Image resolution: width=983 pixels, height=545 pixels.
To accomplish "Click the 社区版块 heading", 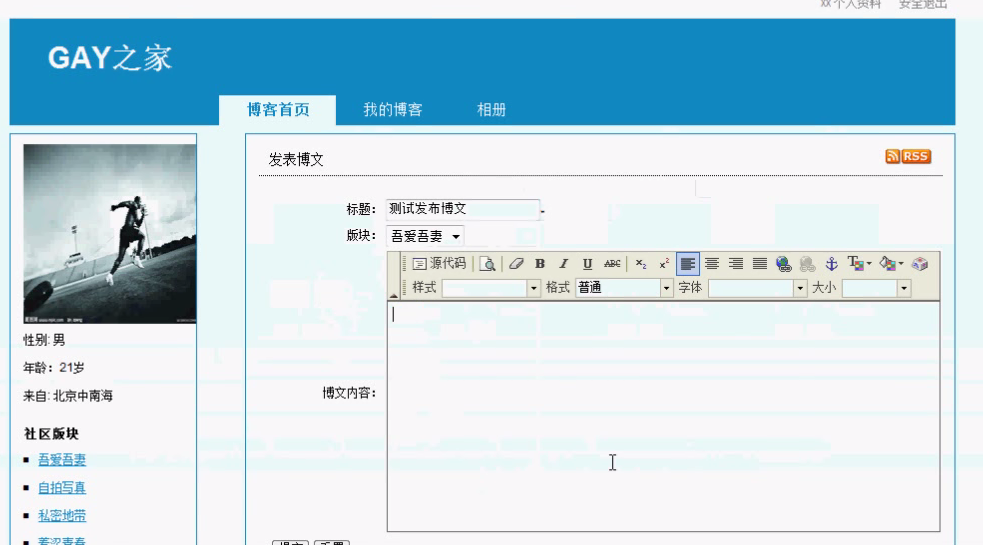I will 51,433.
